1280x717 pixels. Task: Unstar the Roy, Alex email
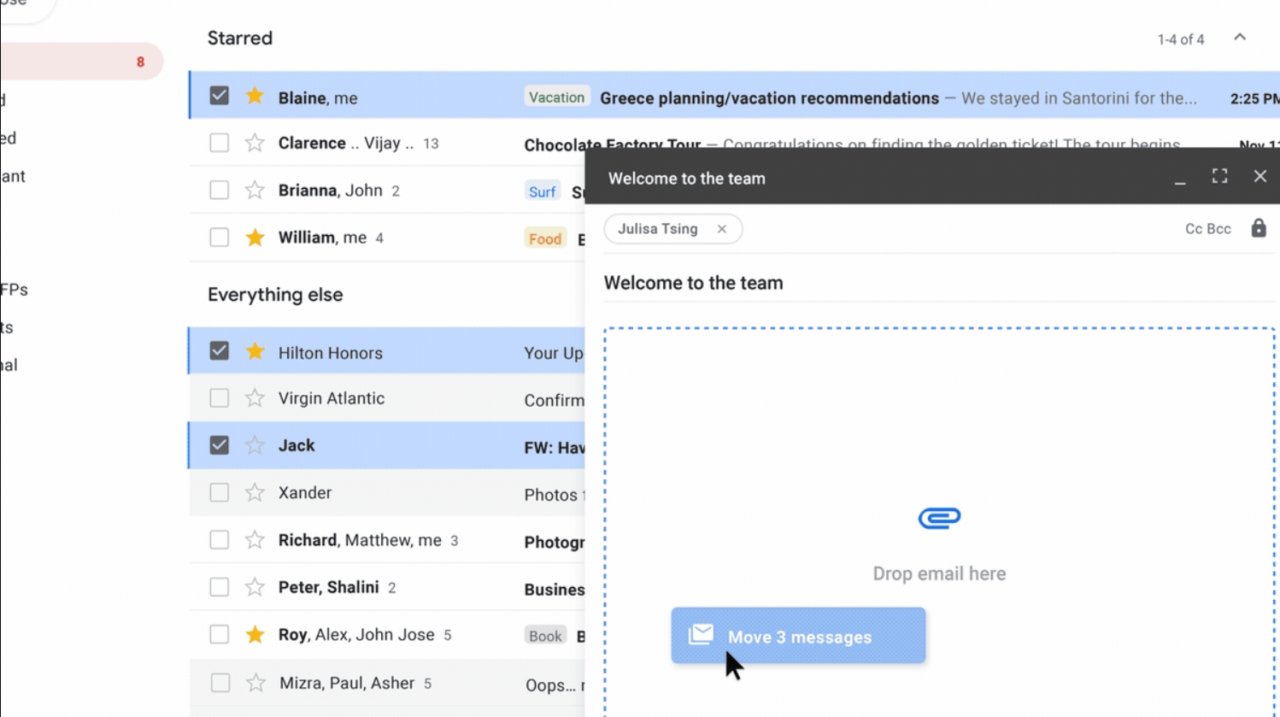255,634
